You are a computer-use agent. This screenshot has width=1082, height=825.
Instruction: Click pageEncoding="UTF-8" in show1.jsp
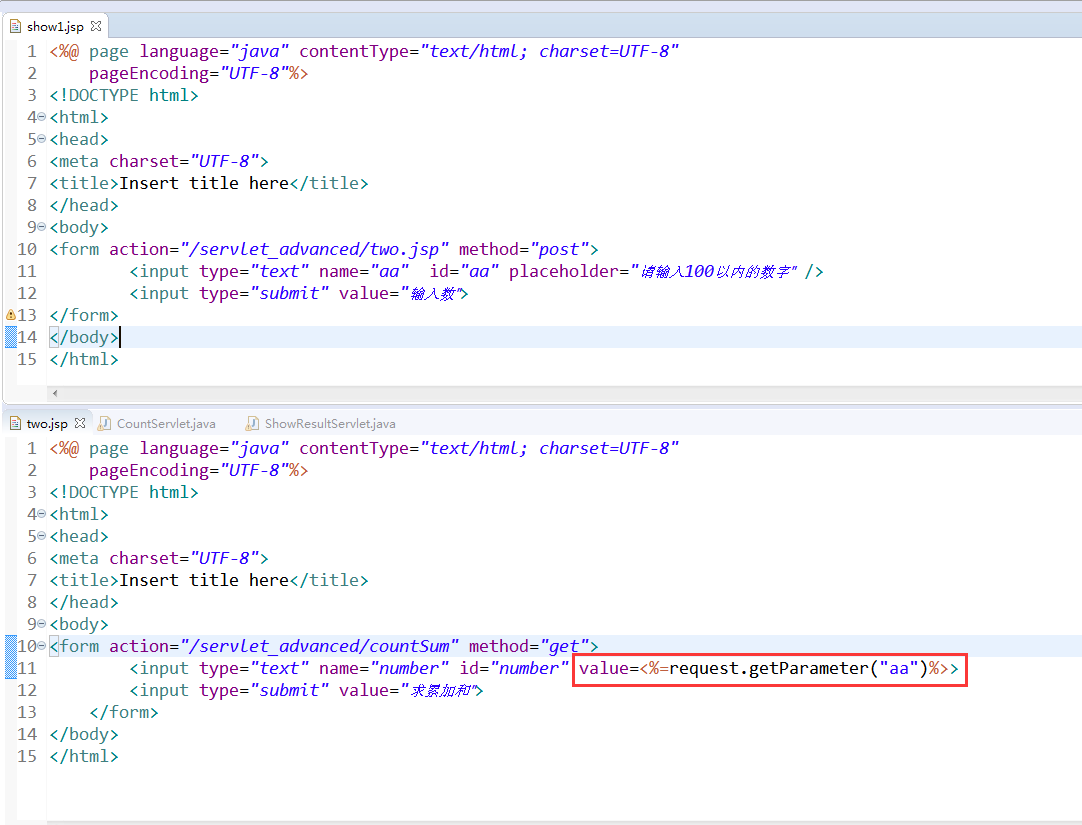(x=188, y=73)
